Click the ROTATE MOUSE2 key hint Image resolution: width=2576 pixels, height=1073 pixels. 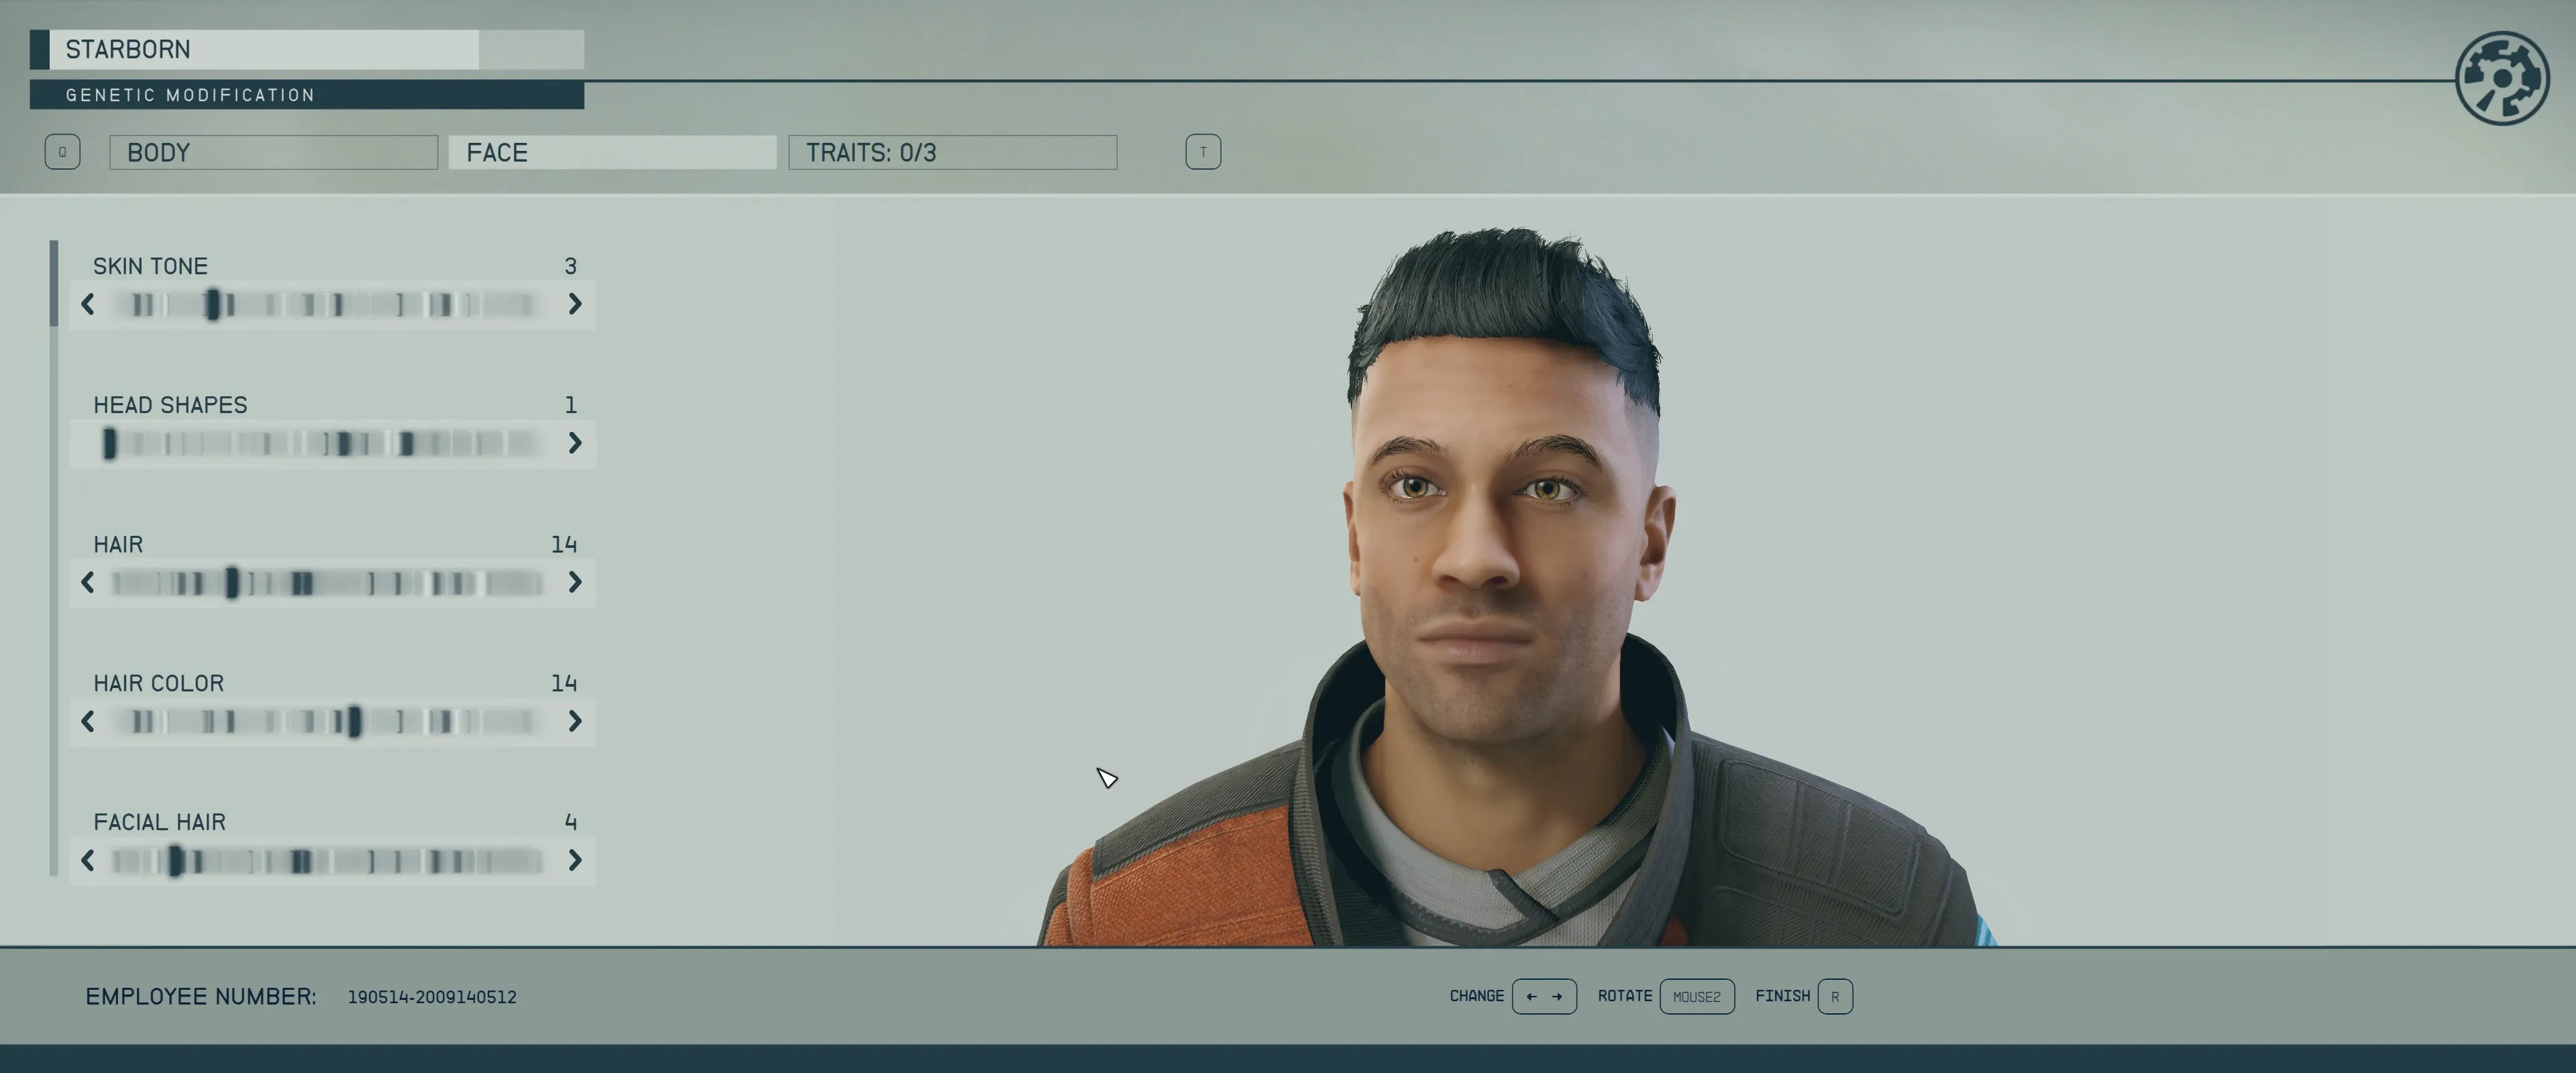(1696, 996)
